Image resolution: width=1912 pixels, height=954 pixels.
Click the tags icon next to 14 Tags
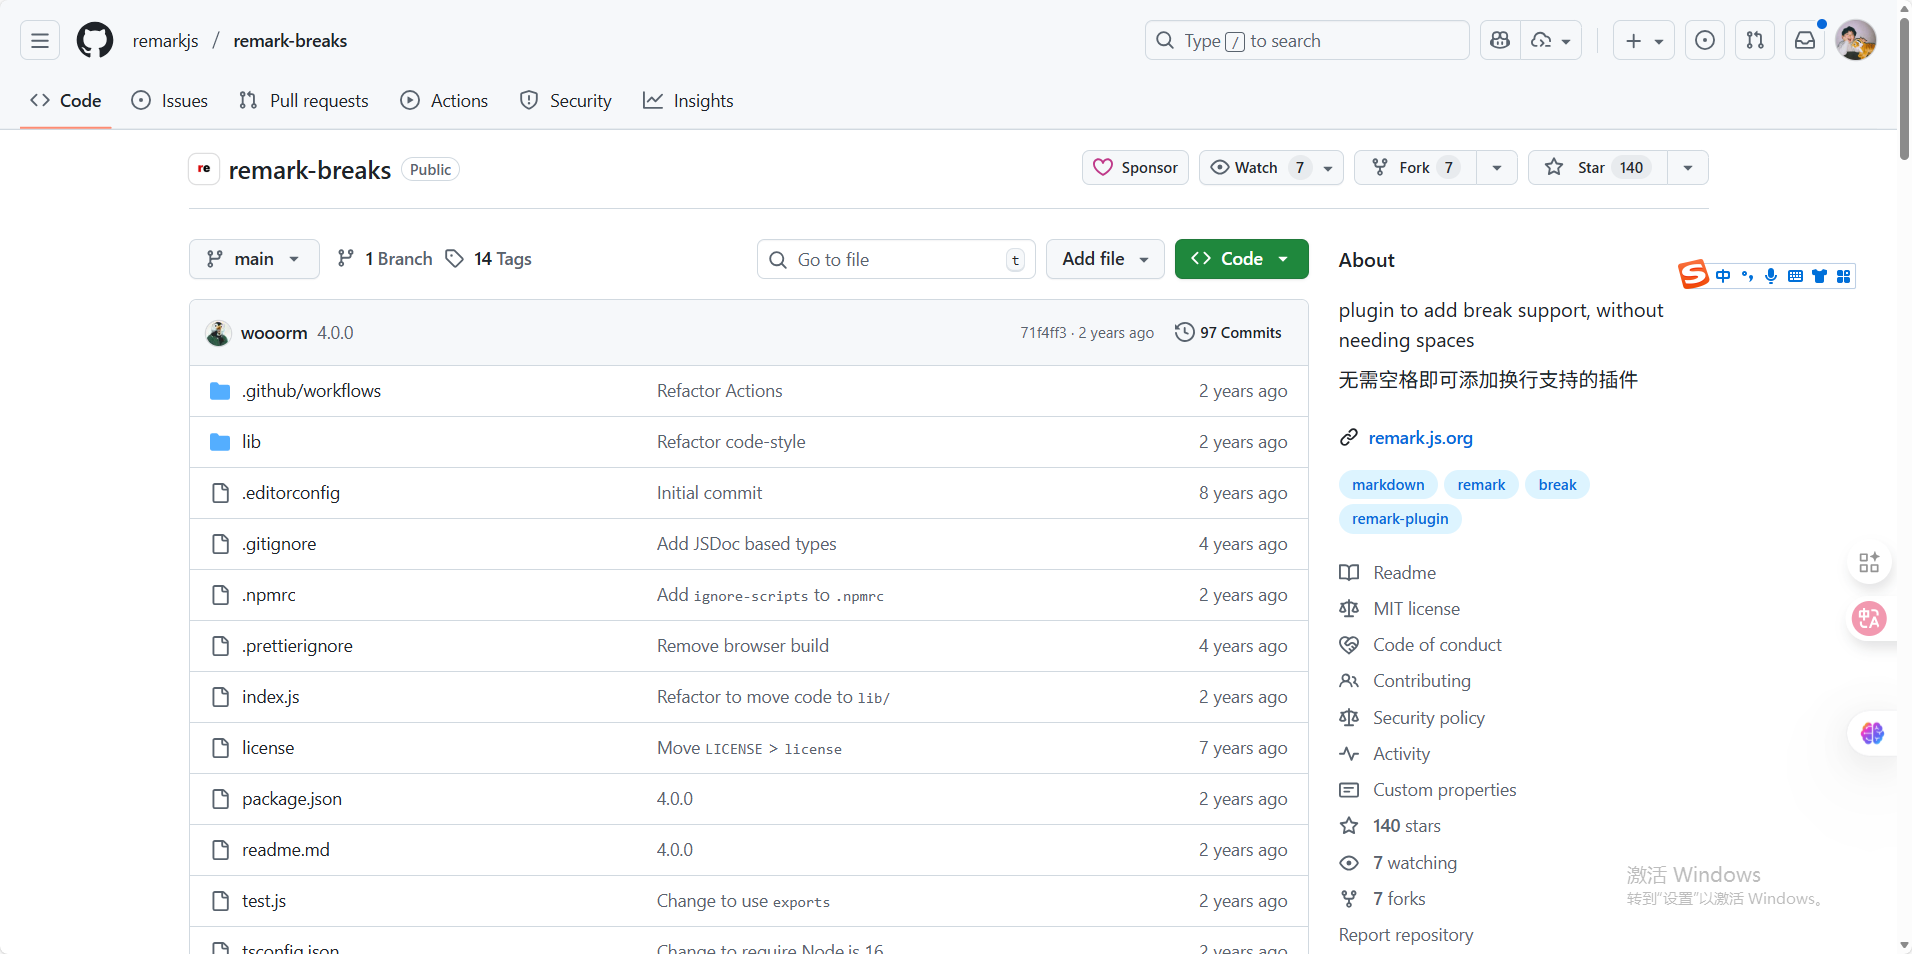point(455,259)
